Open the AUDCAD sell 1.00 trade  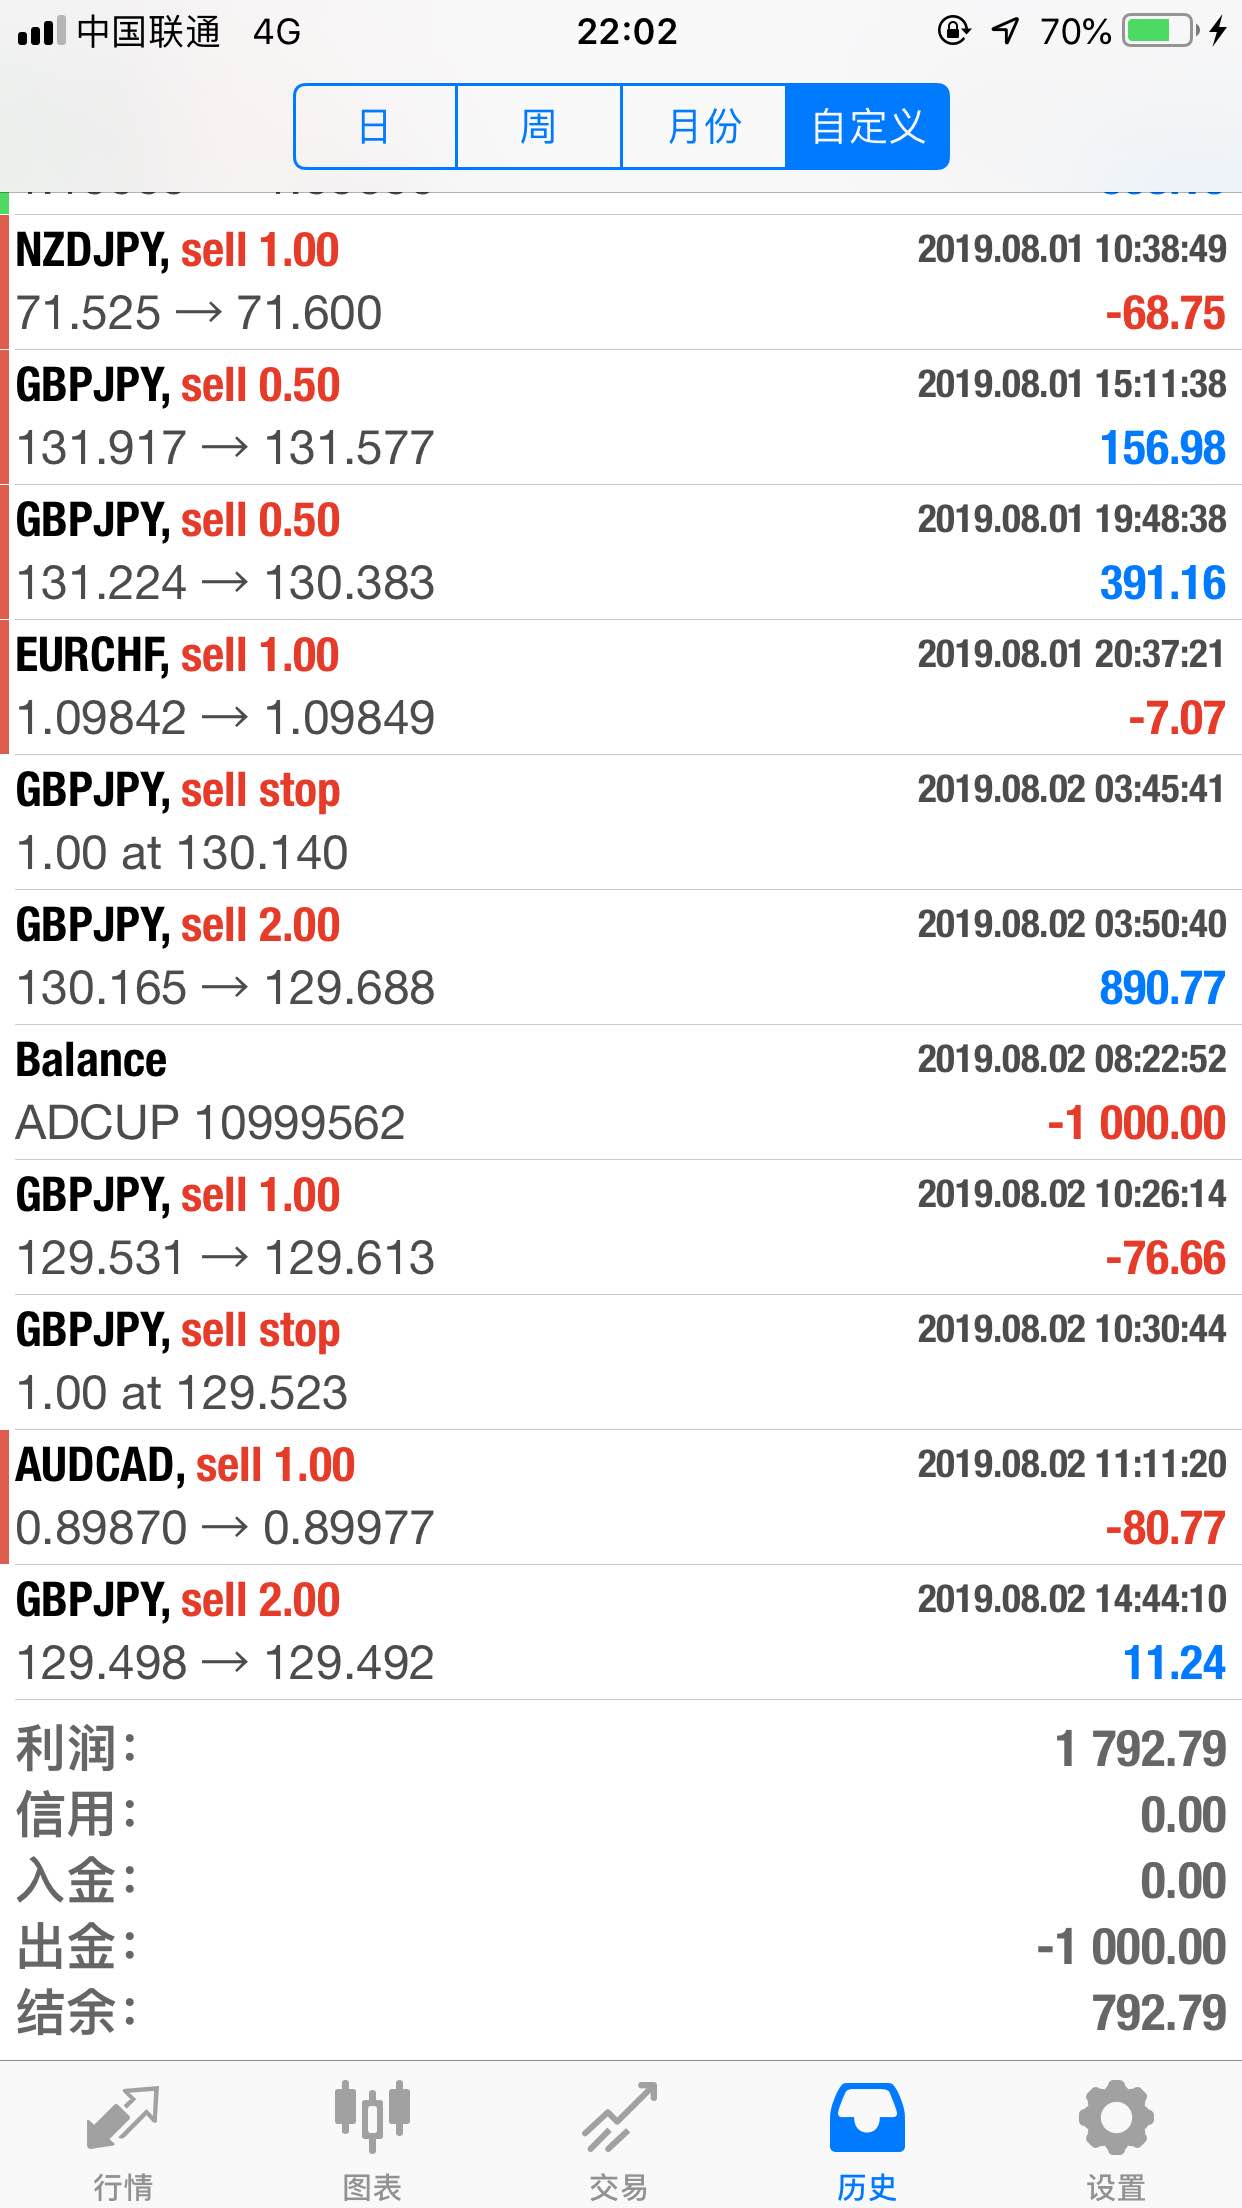[621, 1497]
